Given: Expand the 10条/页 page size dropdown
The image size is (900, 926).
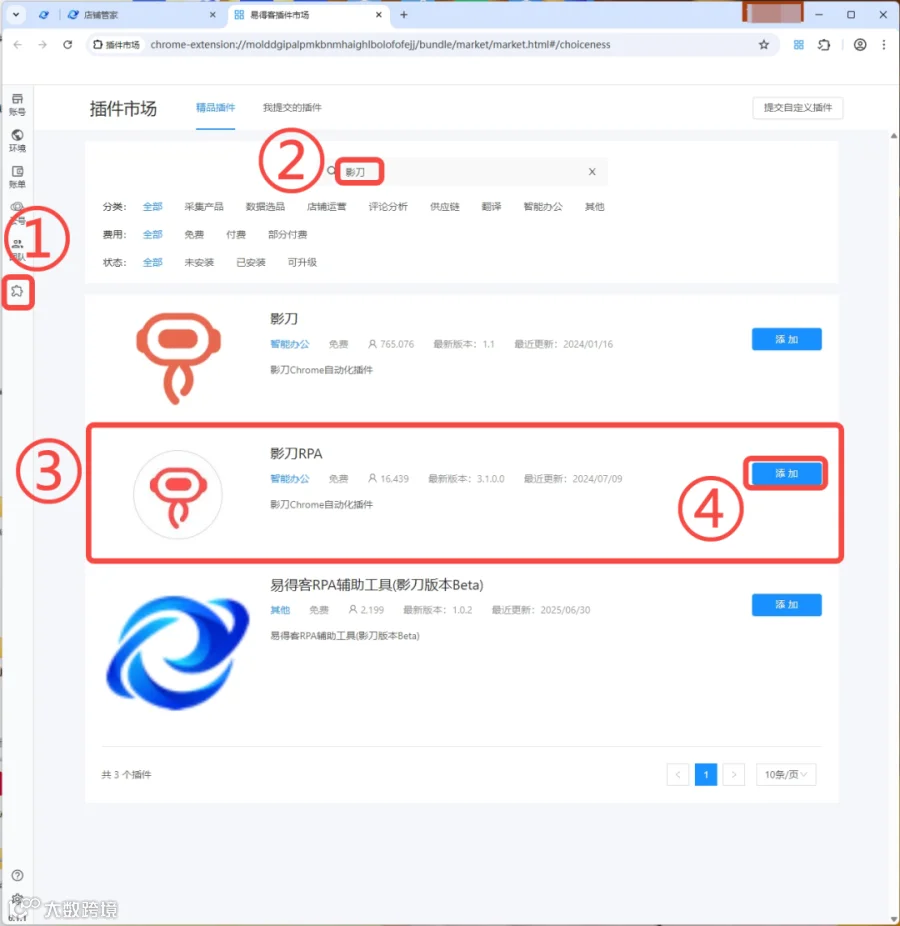Looking at the screenshot, I should pos(786,774).
